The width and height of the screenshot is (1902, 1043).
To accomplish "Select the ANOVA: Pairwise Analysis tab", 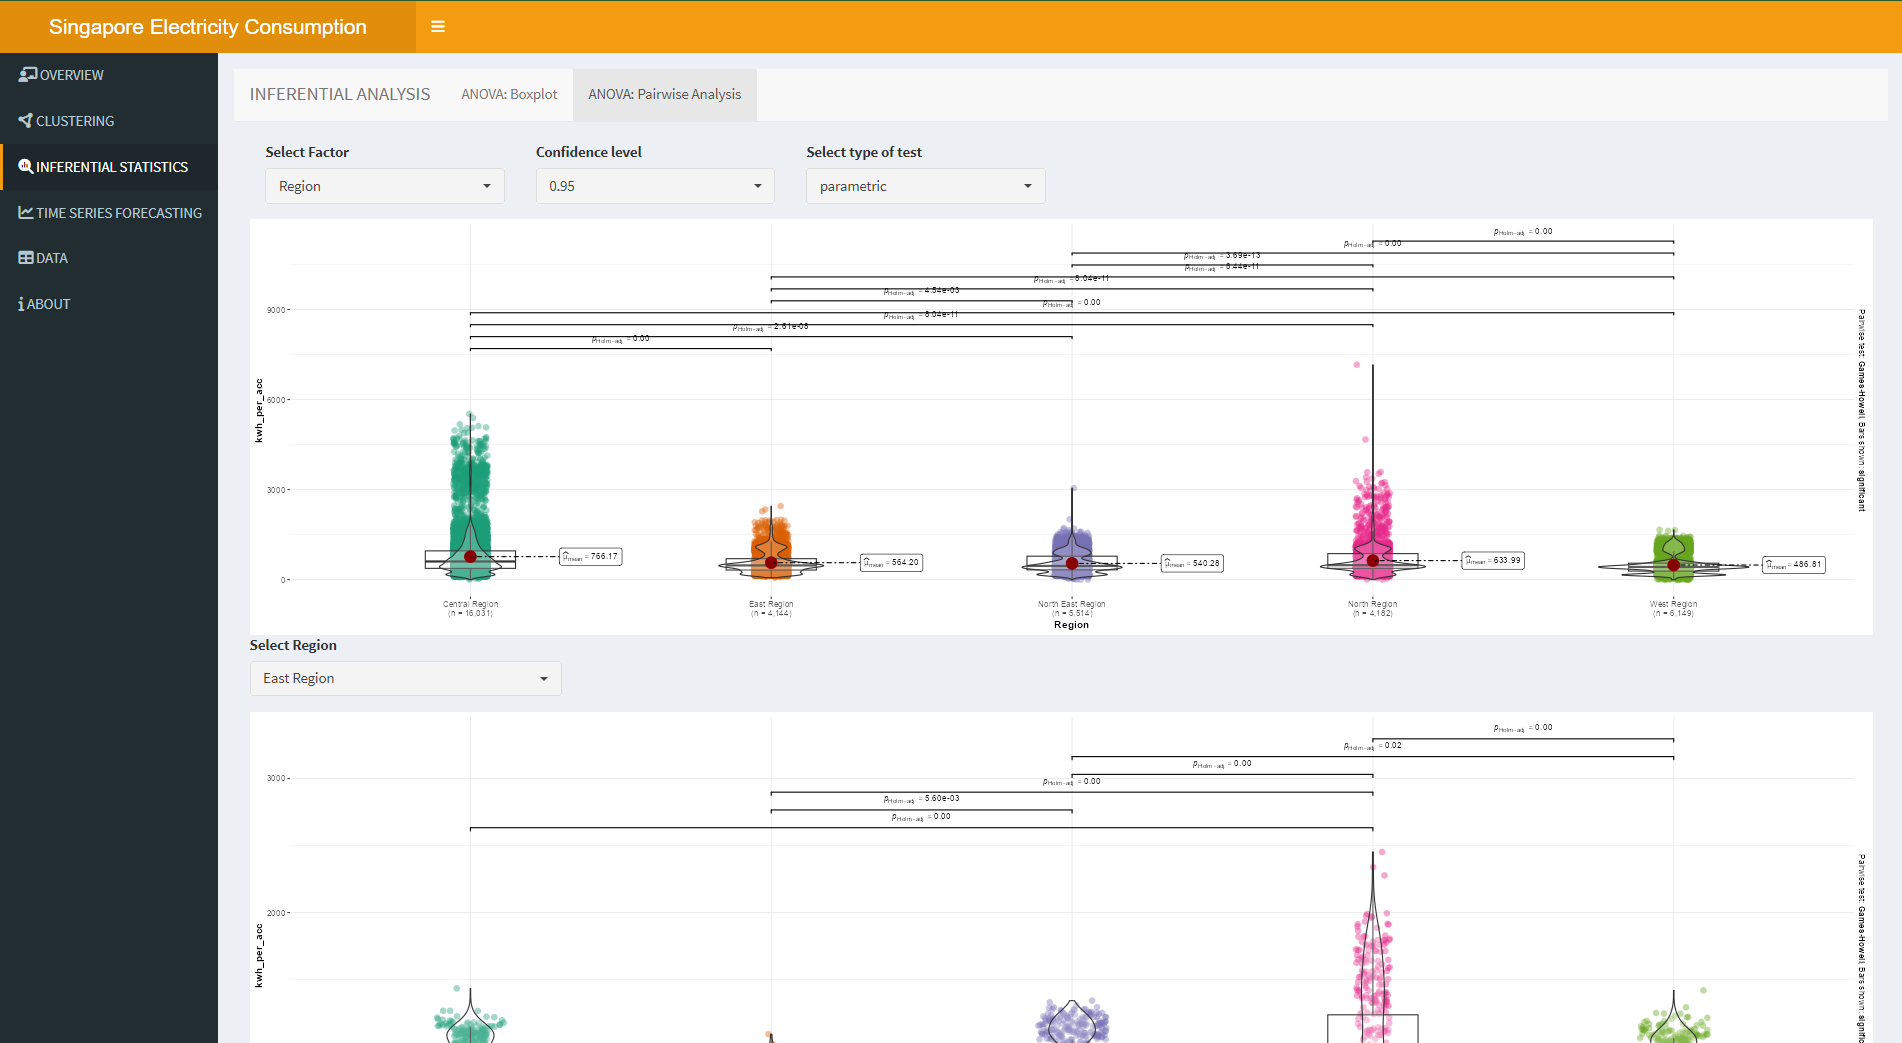I will [664, 94].
